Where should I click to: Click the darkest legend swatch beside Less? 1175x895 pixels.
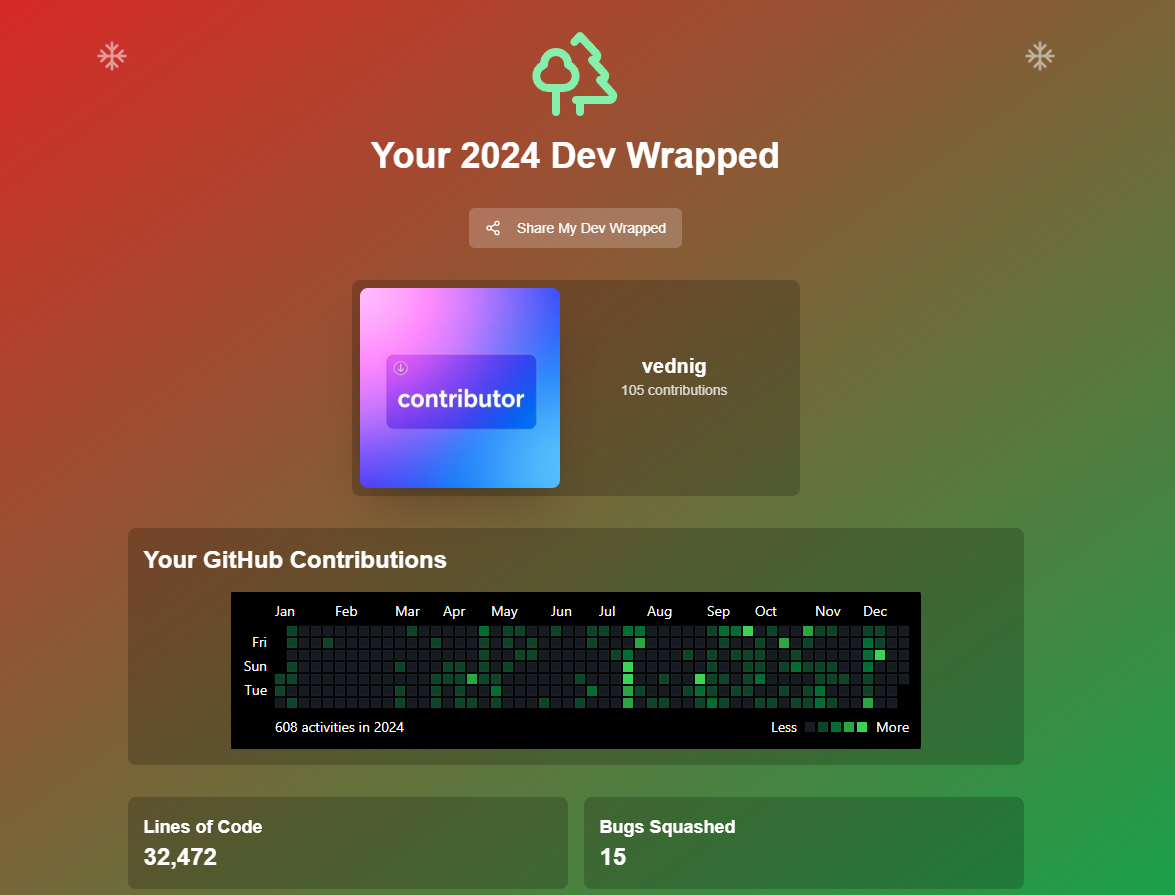(810, 727)
